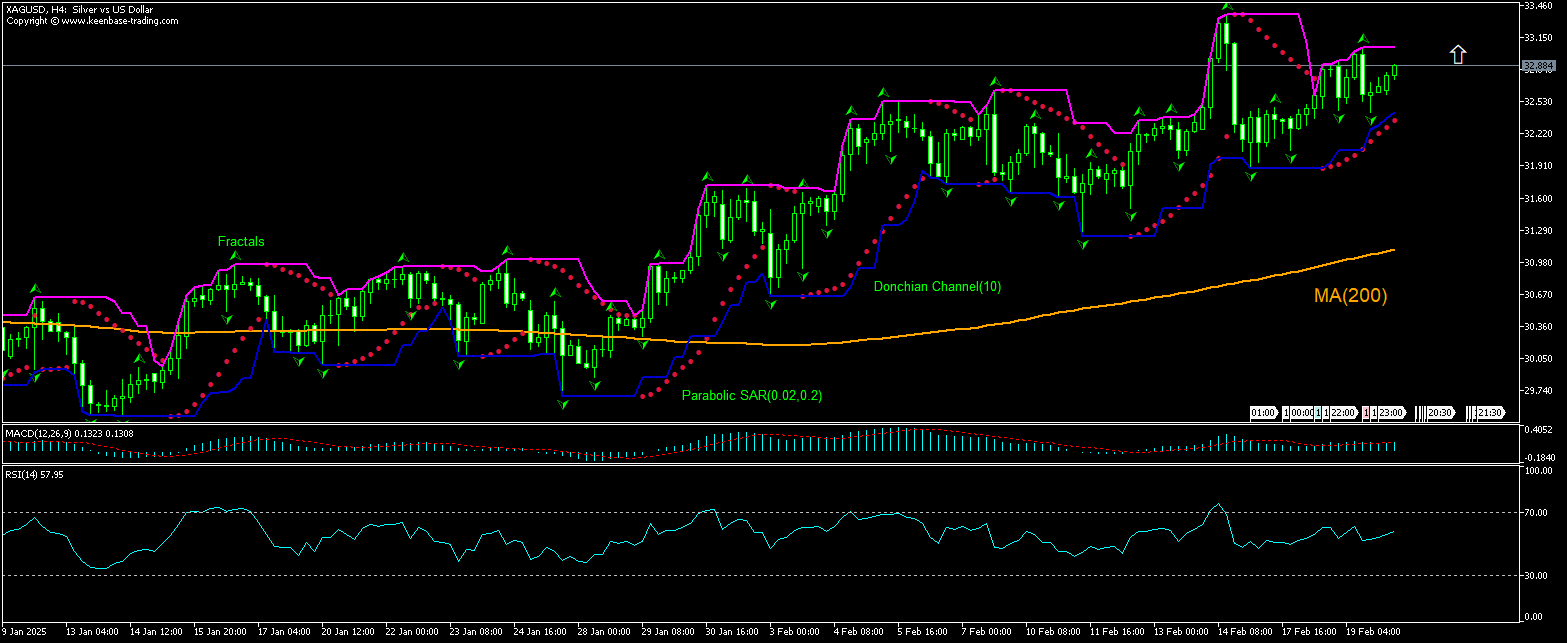Image resolution: width=1567 pixels, height=643 pixels.
Task: Click the 23:00 event time flag
Action: 1392,412
